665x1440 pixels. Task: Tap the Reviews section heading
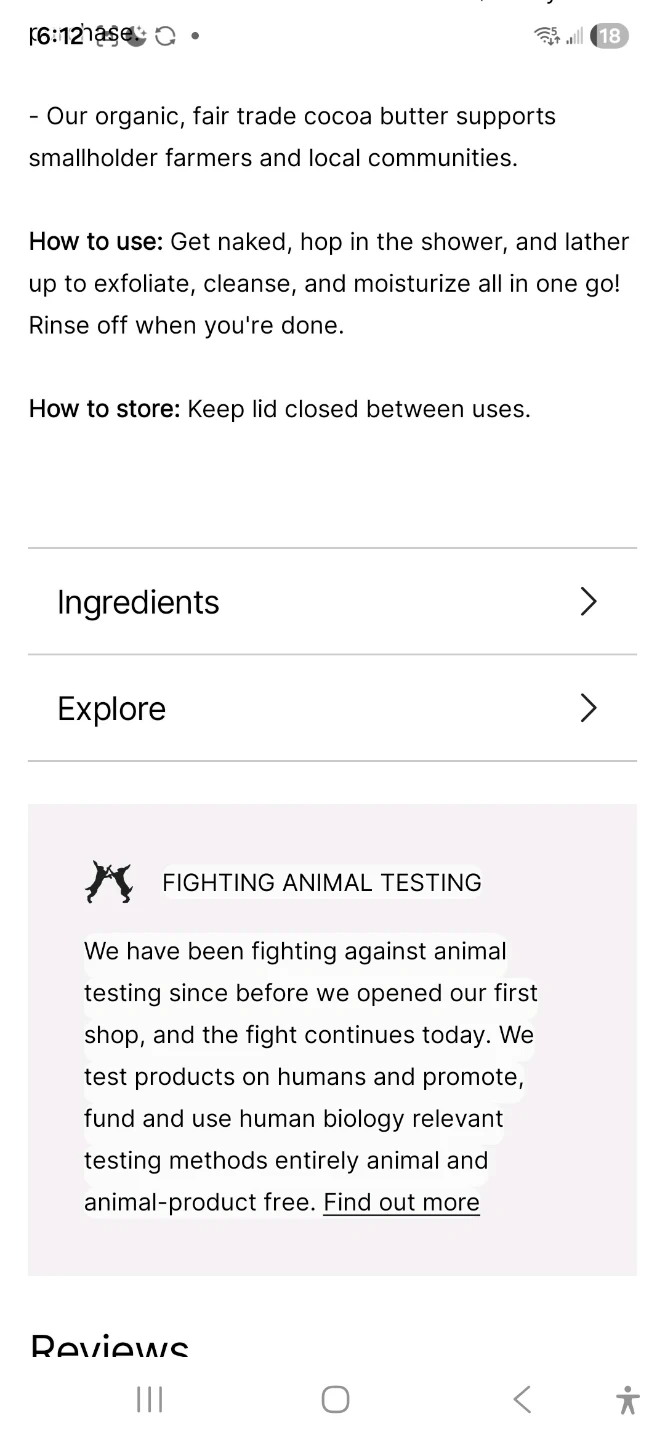(109, 1345)
